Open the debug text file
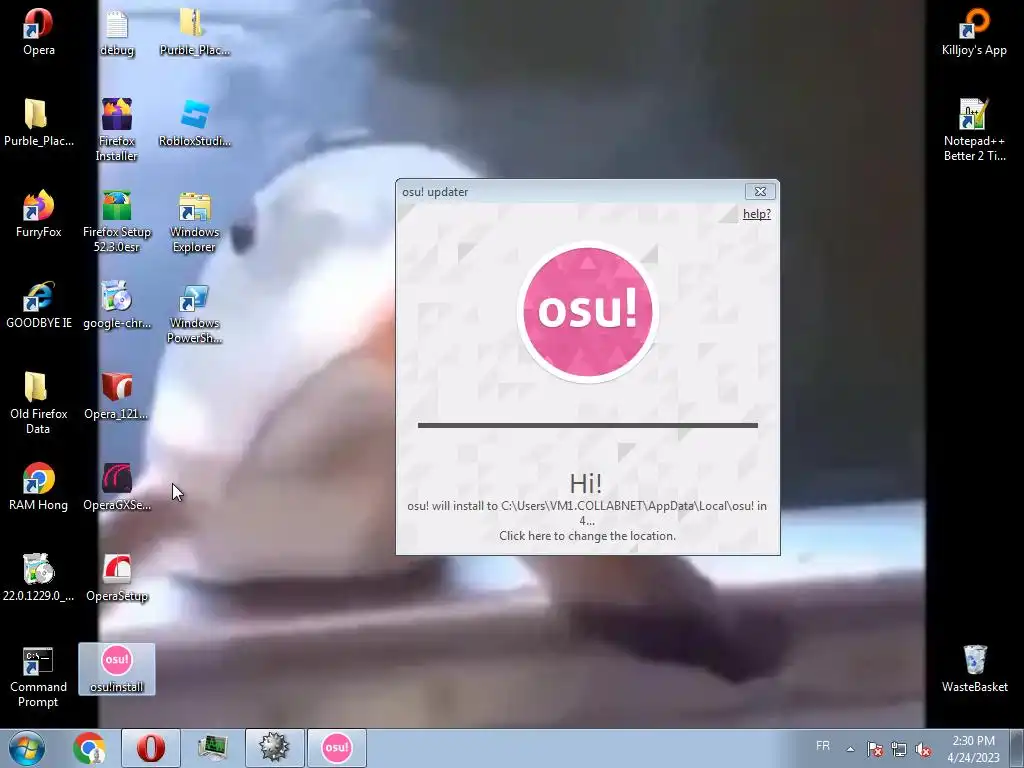Image resolution: width=1024 pixels, height=768 pixels. [x=117, y=31]
